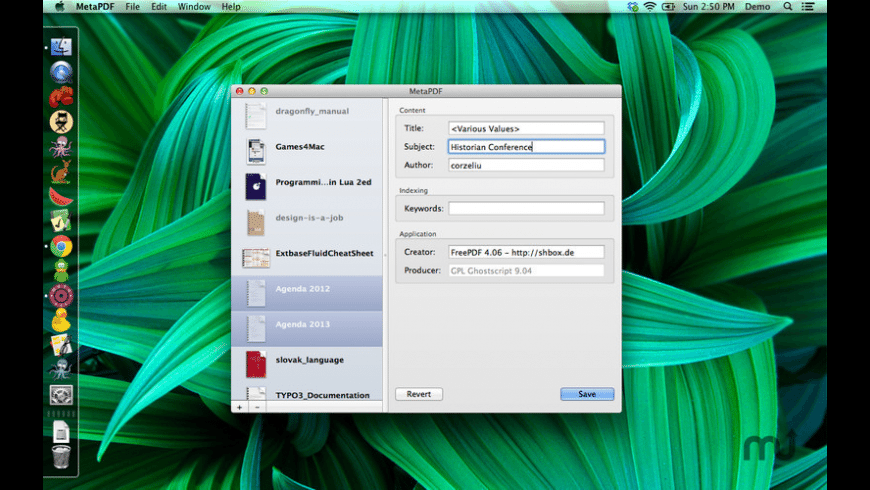Viewport: 870px width, 490px height.
Task: Click the sync status menu bar icon
Action: (633, 7)
